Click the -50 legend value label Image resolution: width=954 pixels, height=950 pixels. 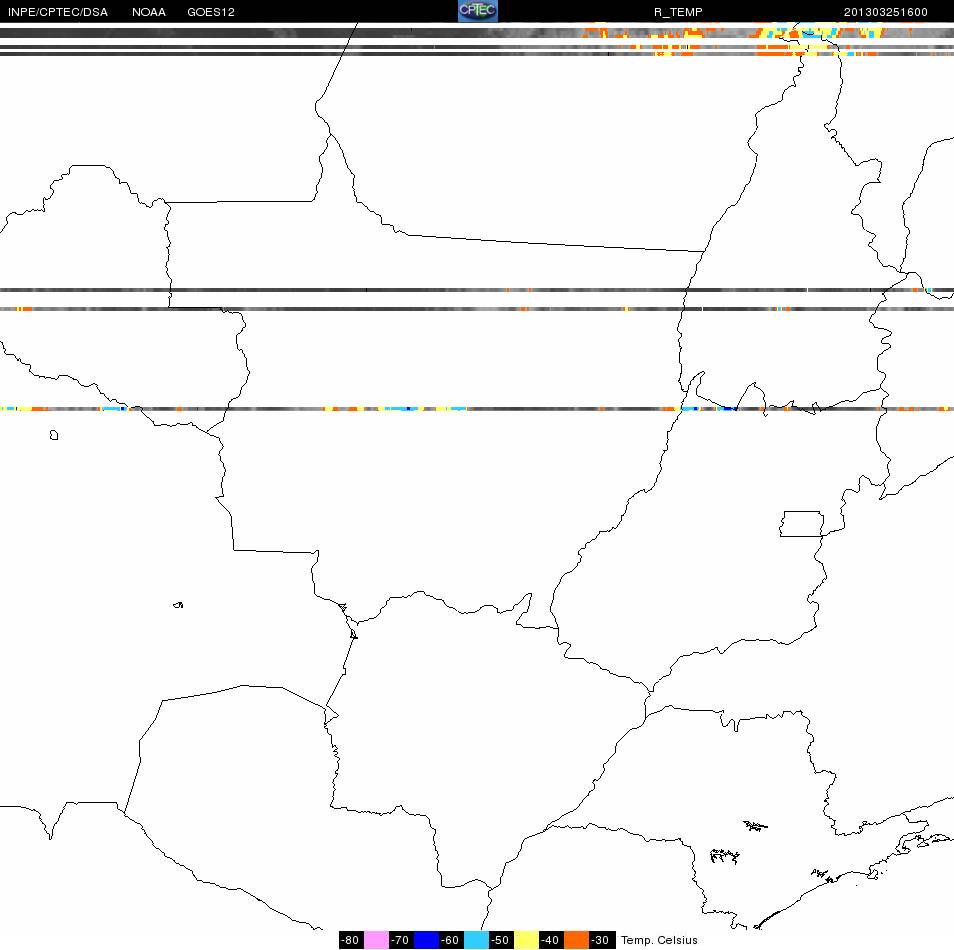click(500, 940)
